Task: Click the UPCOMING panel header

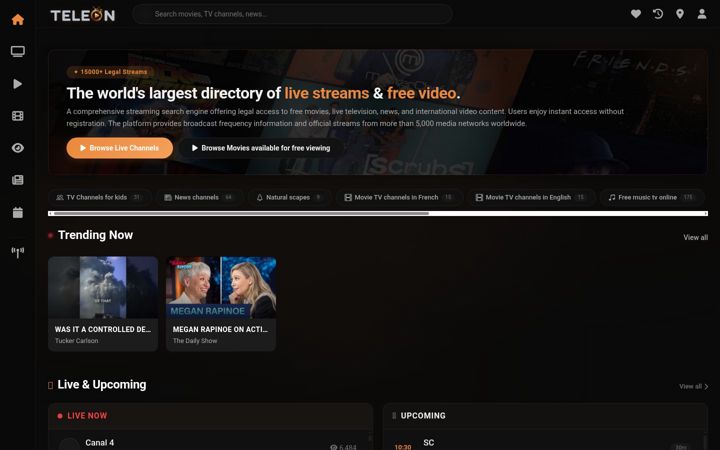Action: tap(545, 416)
